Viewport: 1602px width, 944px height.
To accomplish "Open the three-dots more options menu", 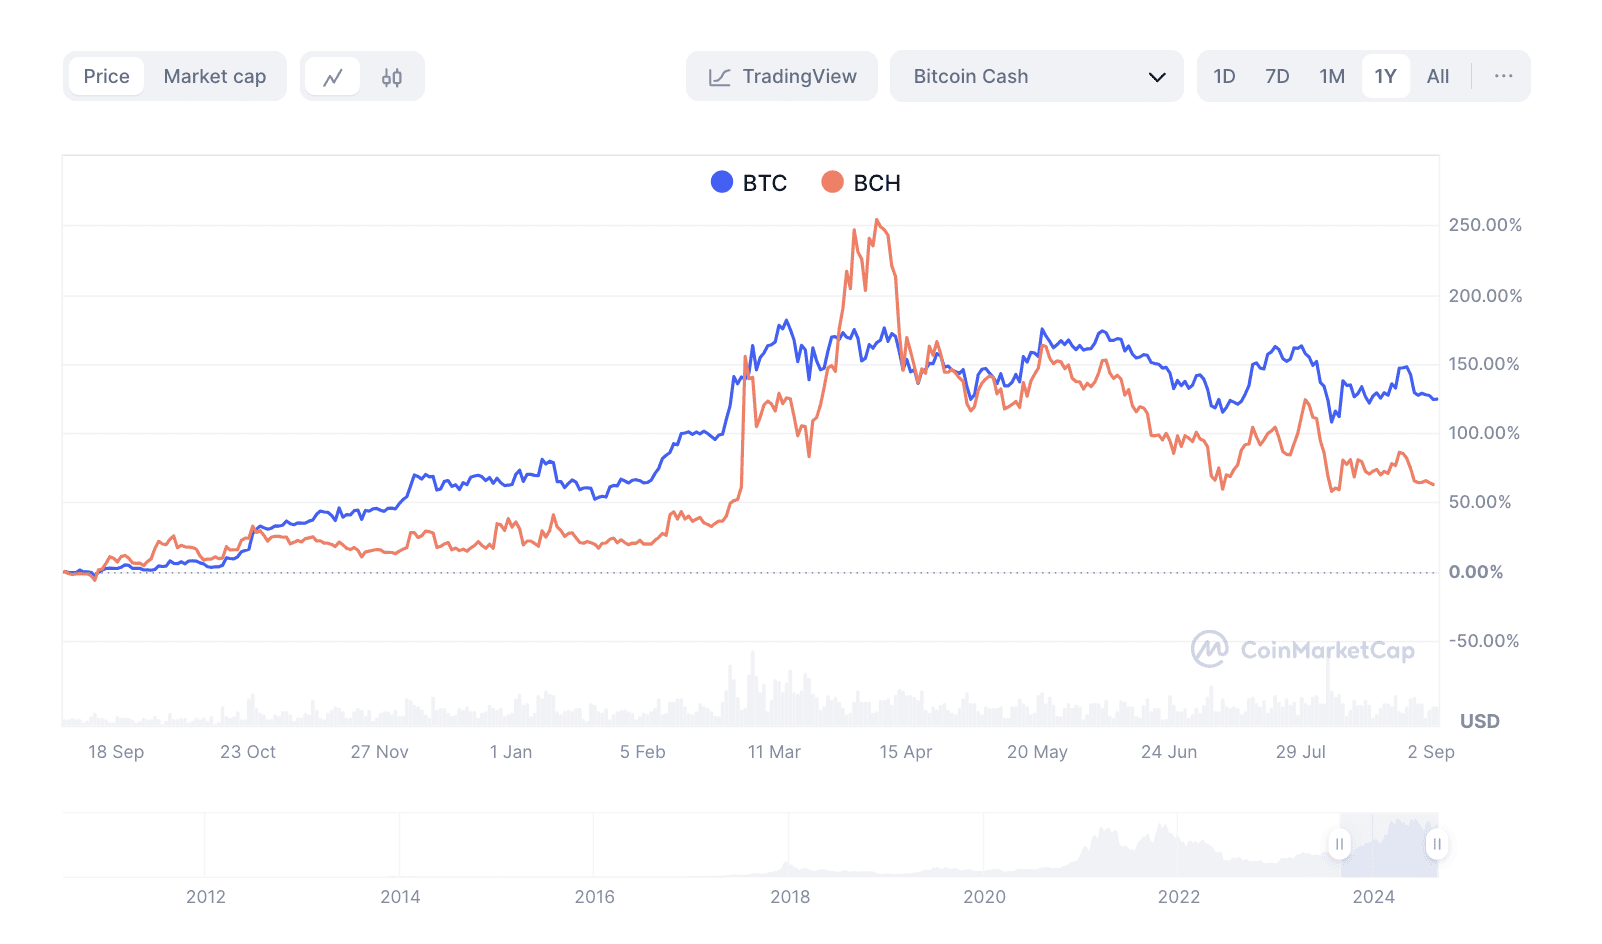I will 1503,76.
